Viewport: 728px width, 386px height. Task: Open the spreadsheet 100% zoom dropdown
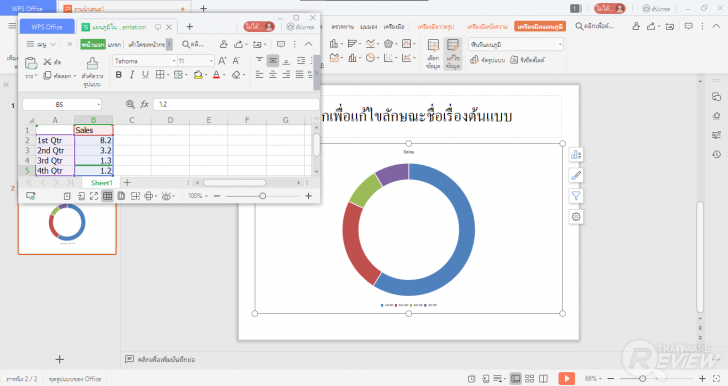pos(198,196)
